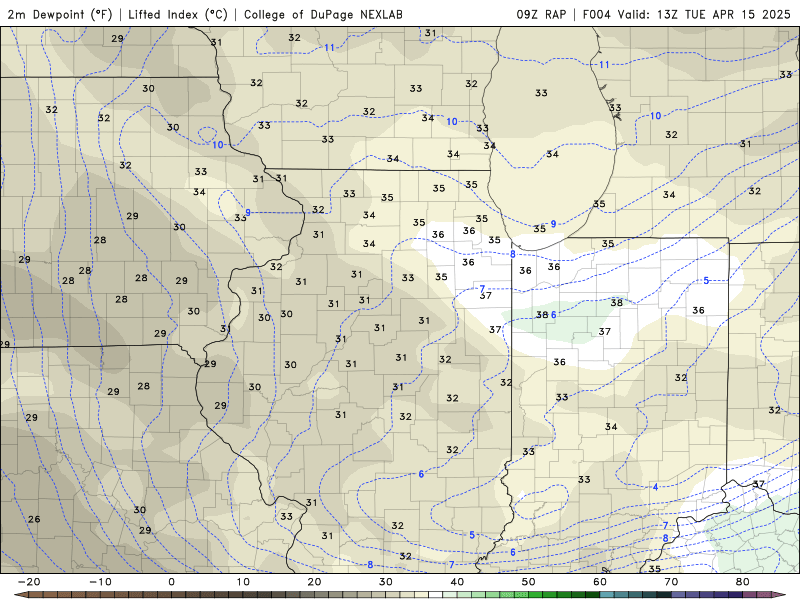Screen dimensions: 800x600
Task: Click the 80 label on the color scale
Action: [743, 582]
